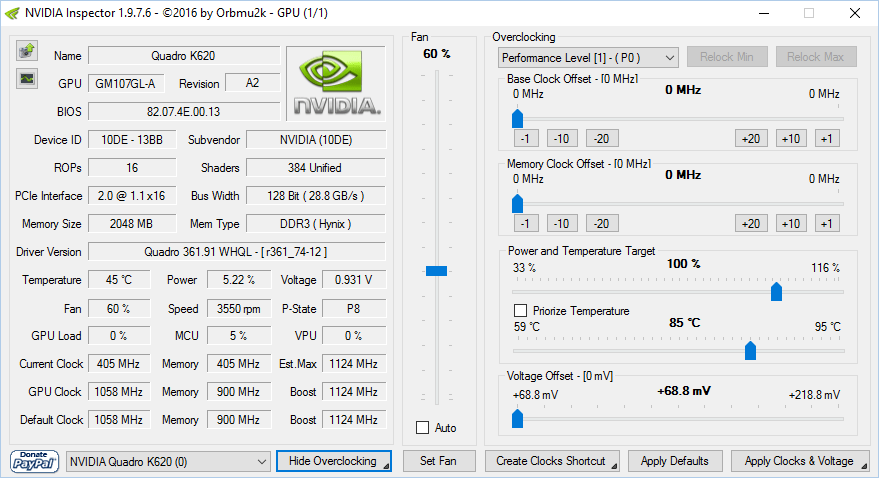Open the Performance Level dropdown
Image resolution: width=879 pixels, height=478 pixels.
pos(588,57)
